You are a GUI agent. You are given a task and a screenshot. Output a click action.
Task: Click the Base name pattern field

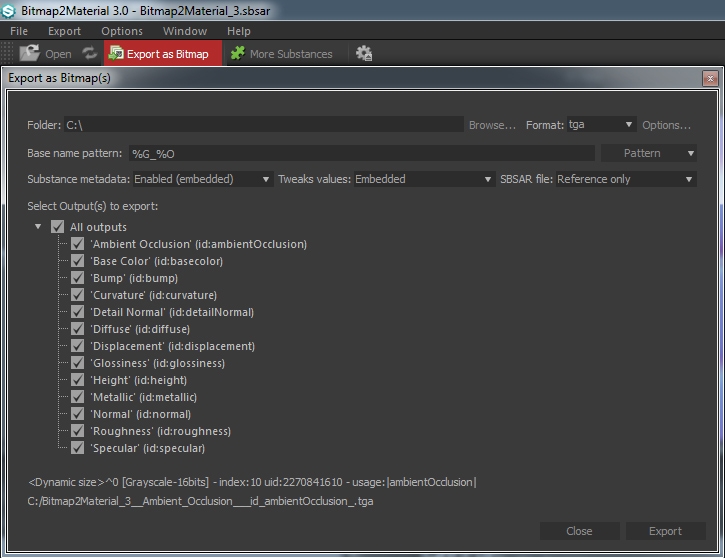[x=362, y=153]
